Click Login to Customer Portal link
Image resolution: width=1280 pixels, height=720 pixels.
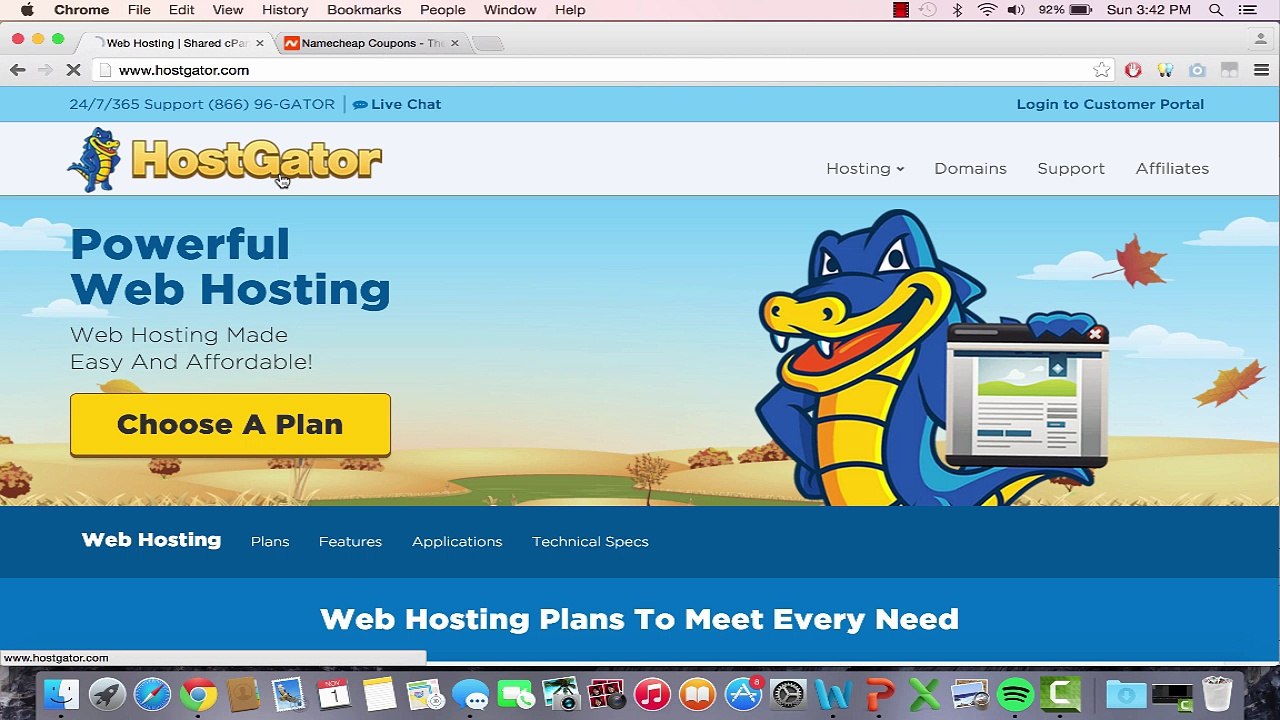pyautogui.click(x=1110, y=104)
